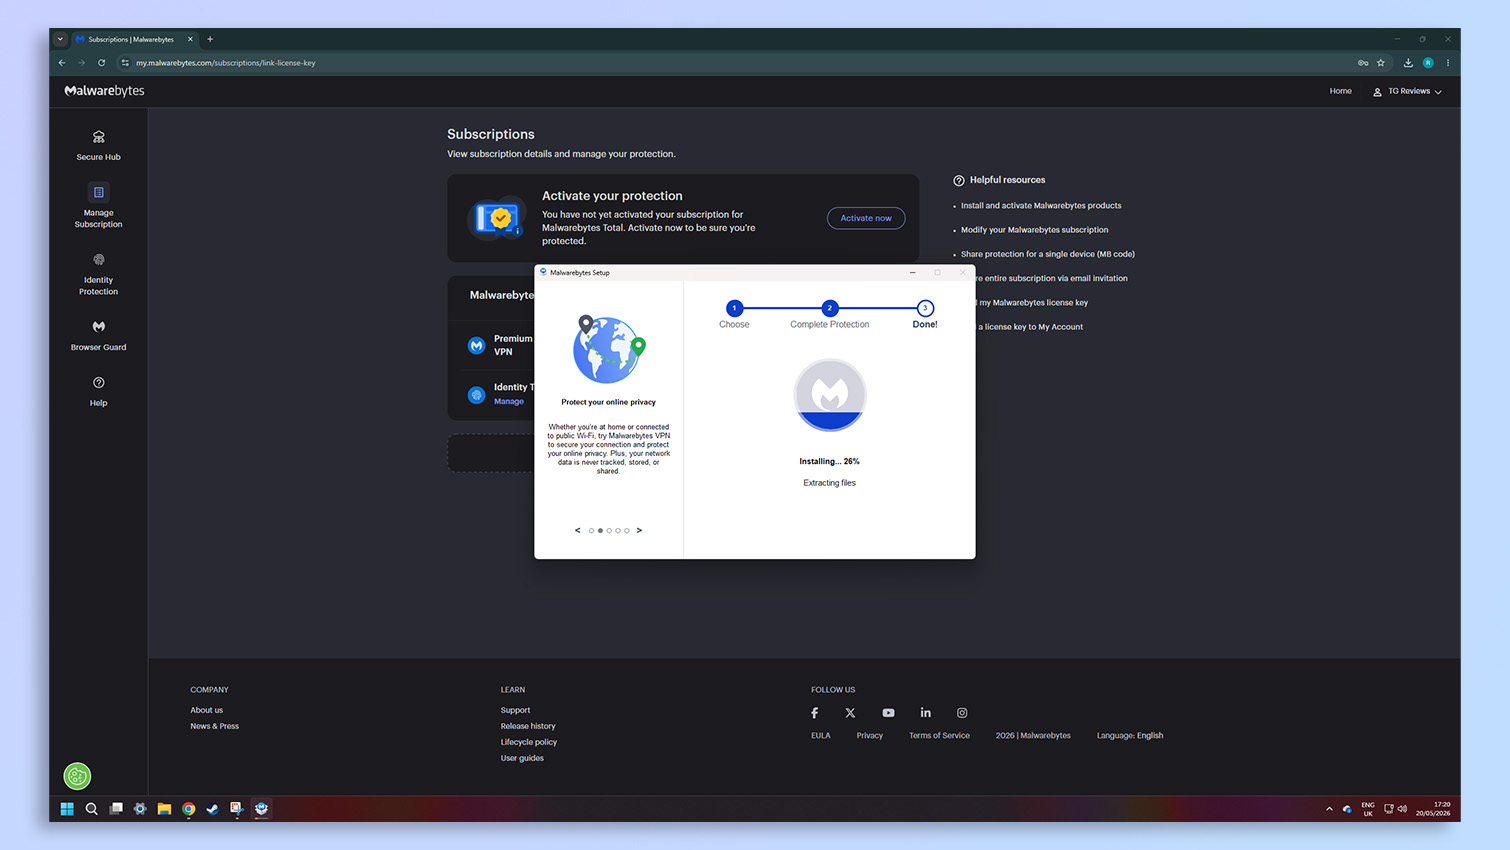Open the Malwarebytes YouTube channel
The image size is (1510, 850).
click(x=888, y=713)
